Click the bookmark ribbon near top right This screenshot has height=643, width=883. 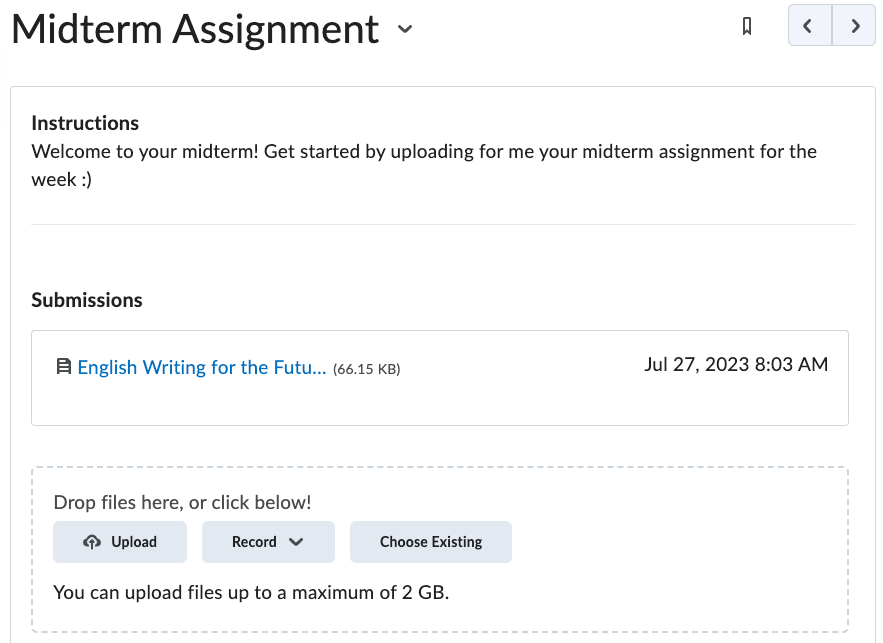[746, 26]
